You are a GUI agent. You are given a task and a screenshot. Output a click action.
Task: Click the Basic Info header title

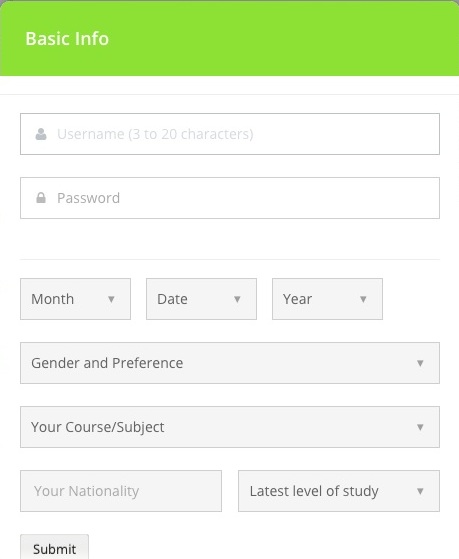67,39
